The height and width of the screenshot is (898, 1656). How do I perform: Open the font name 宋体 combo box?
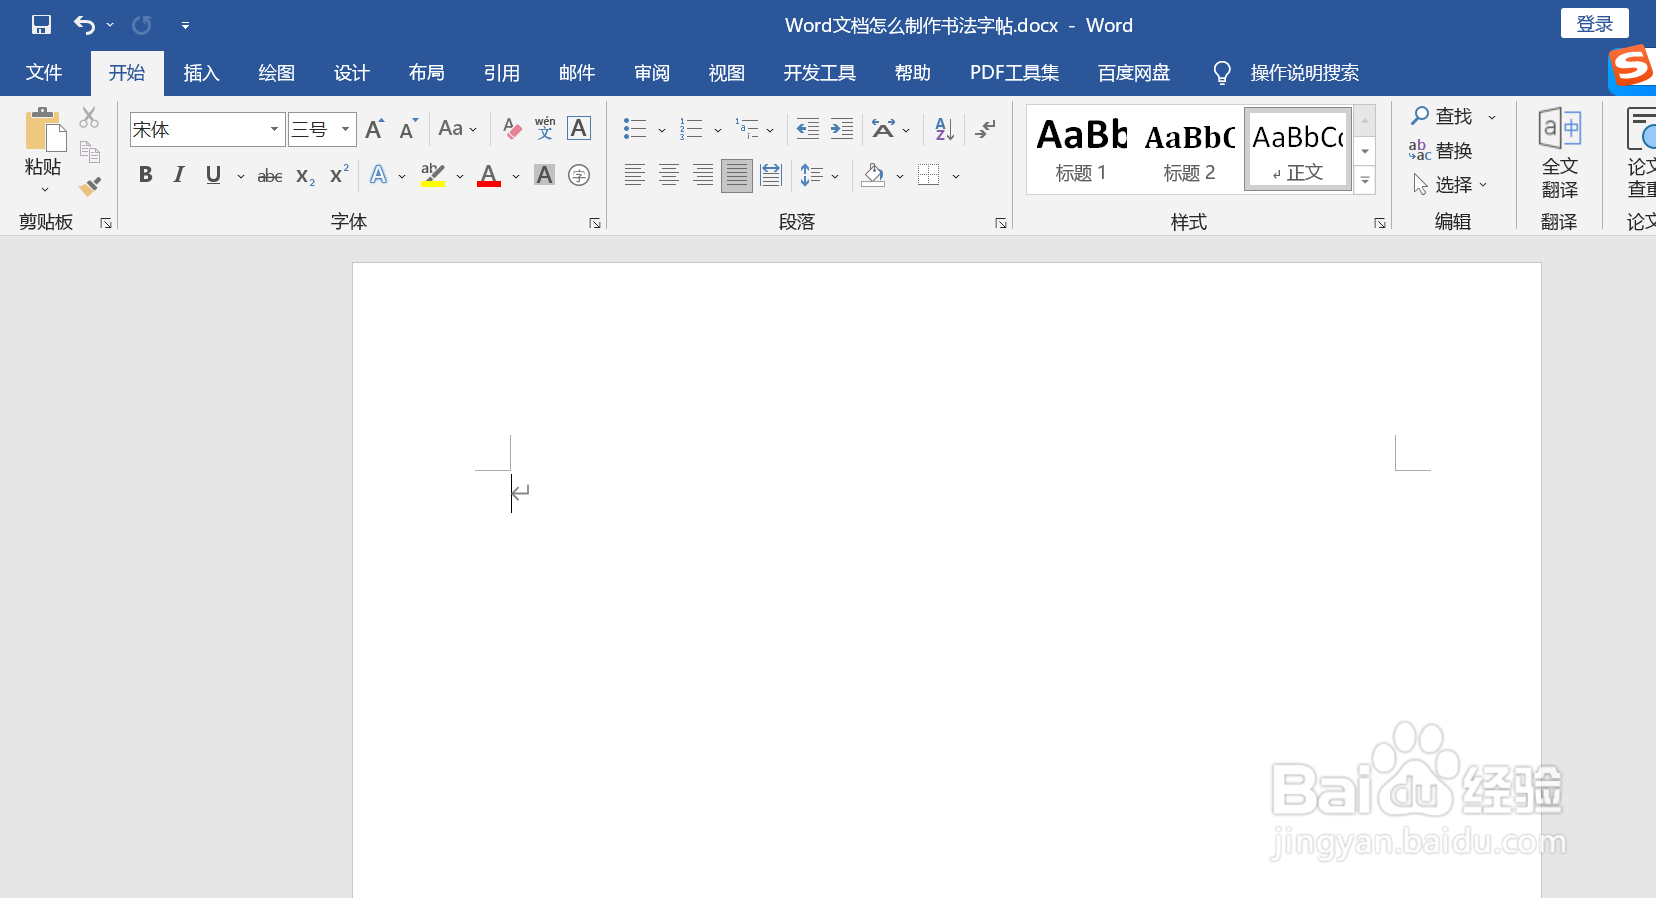point(207,129)
